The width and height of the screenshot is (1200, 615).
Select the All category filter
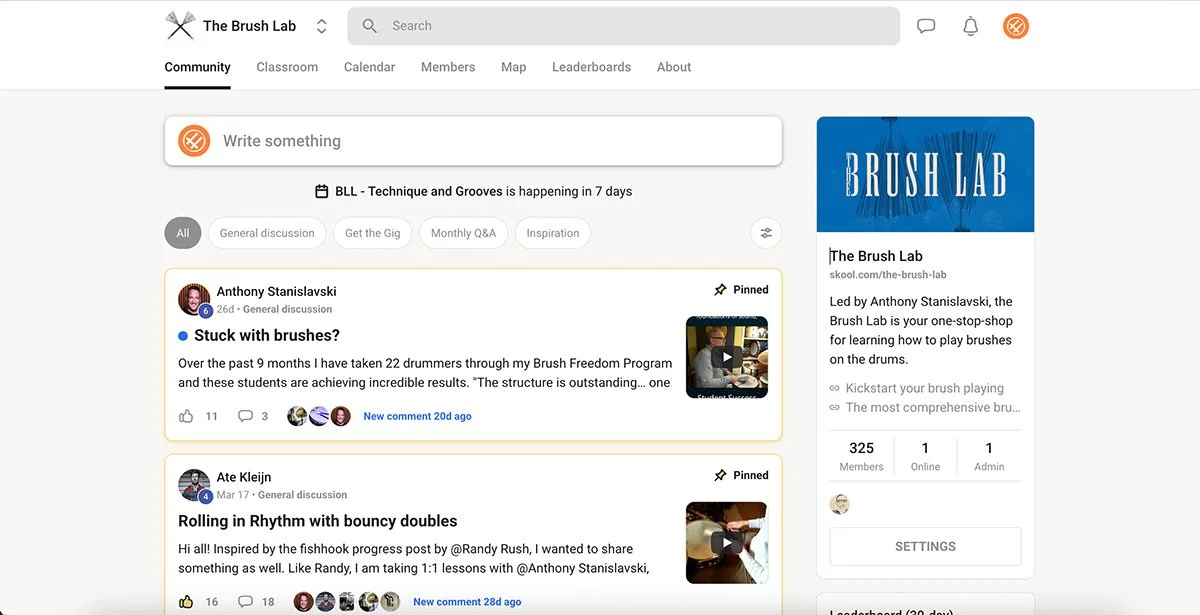(x=183, y=233)
